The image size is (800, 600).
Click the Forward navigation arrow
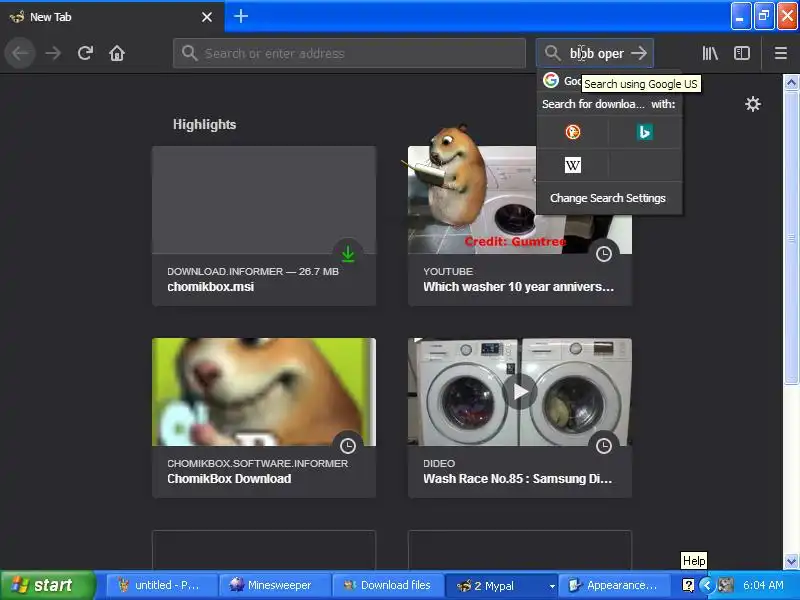pos(53,53)
